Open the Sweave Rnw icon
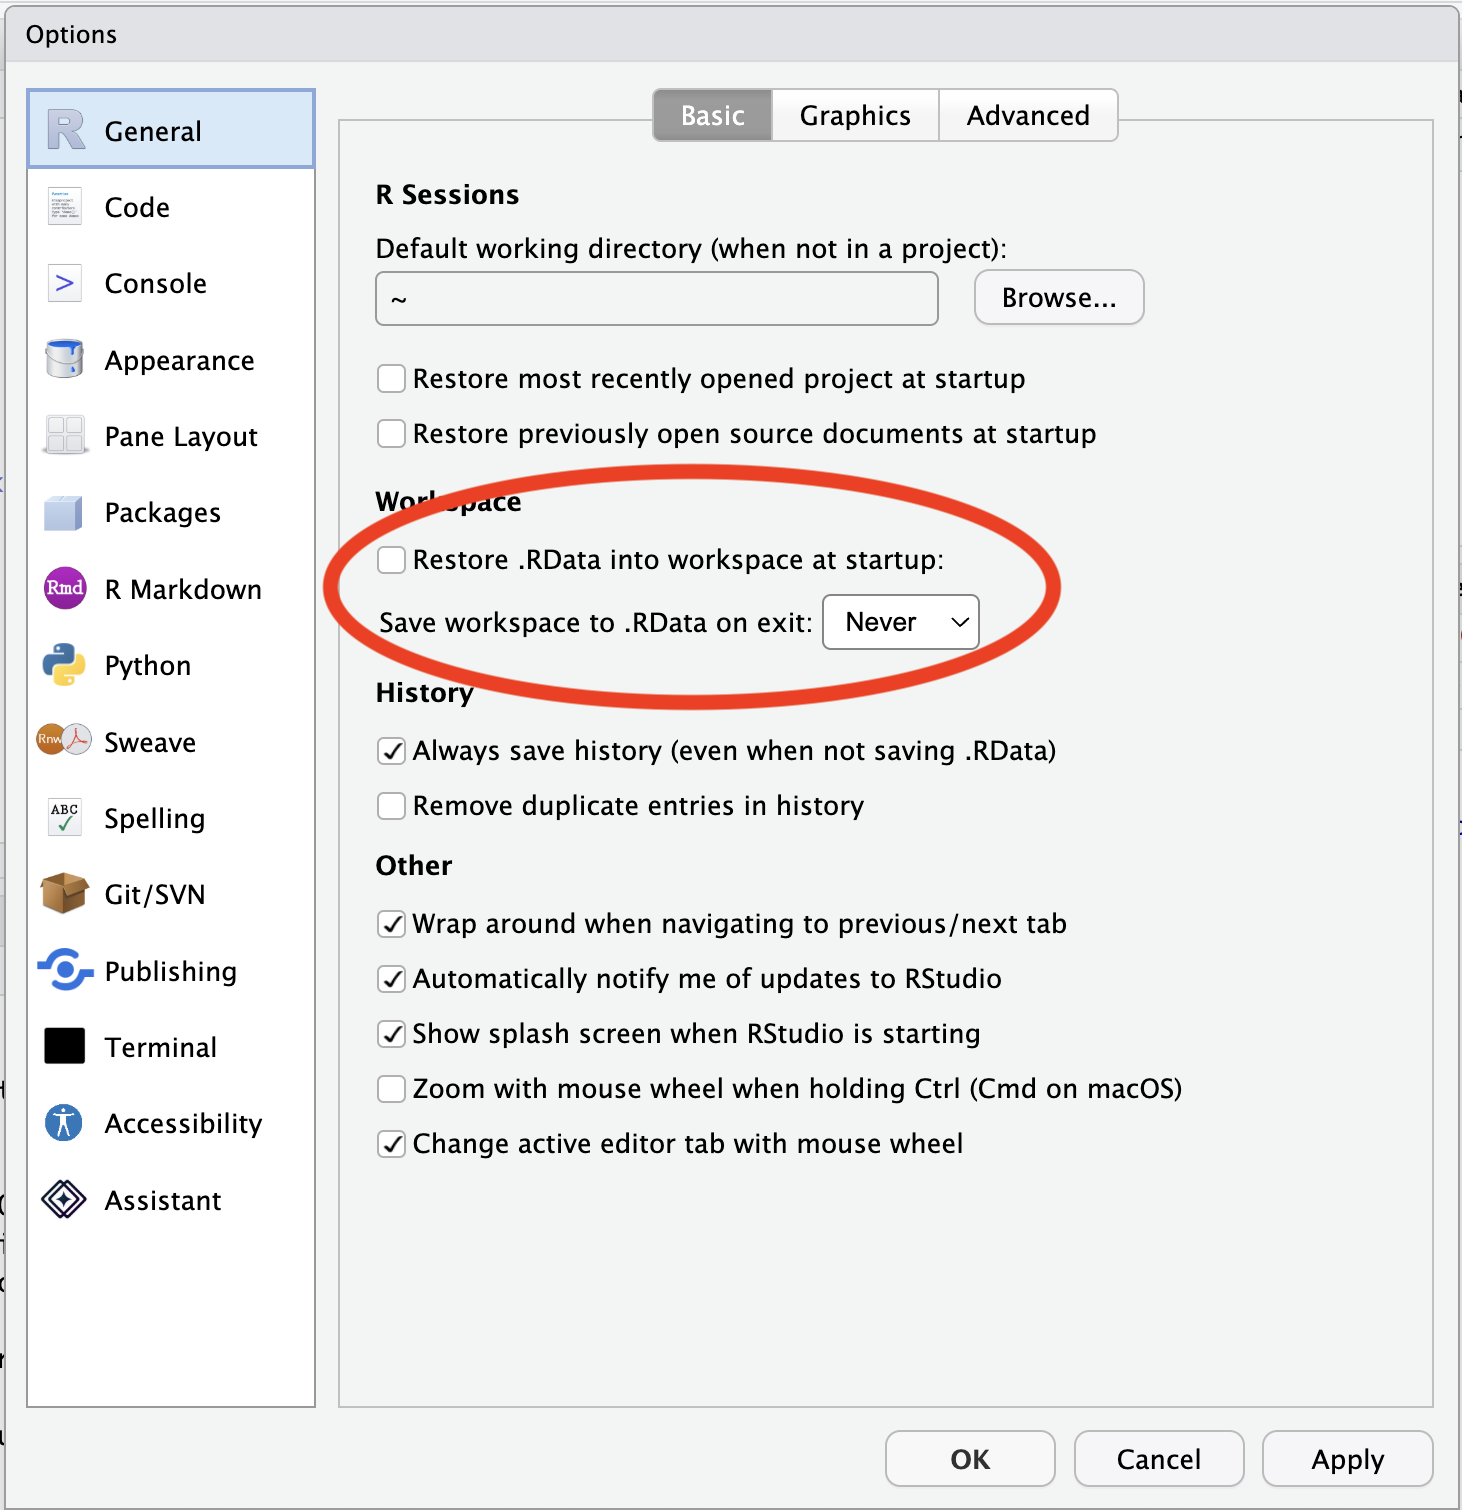Viewport: 1462px width, 1510px height. pyautogui.click(x=64, y=741)
